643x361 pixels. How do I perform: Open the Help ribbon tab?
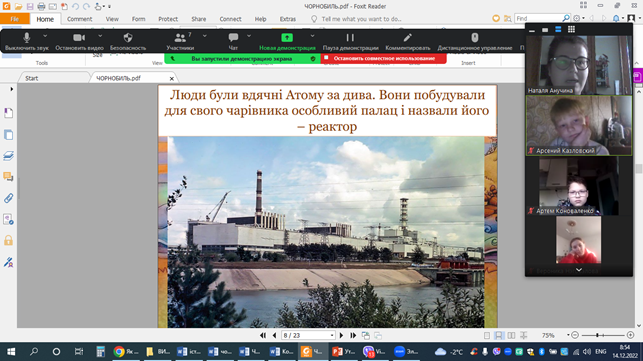point(260,19)
